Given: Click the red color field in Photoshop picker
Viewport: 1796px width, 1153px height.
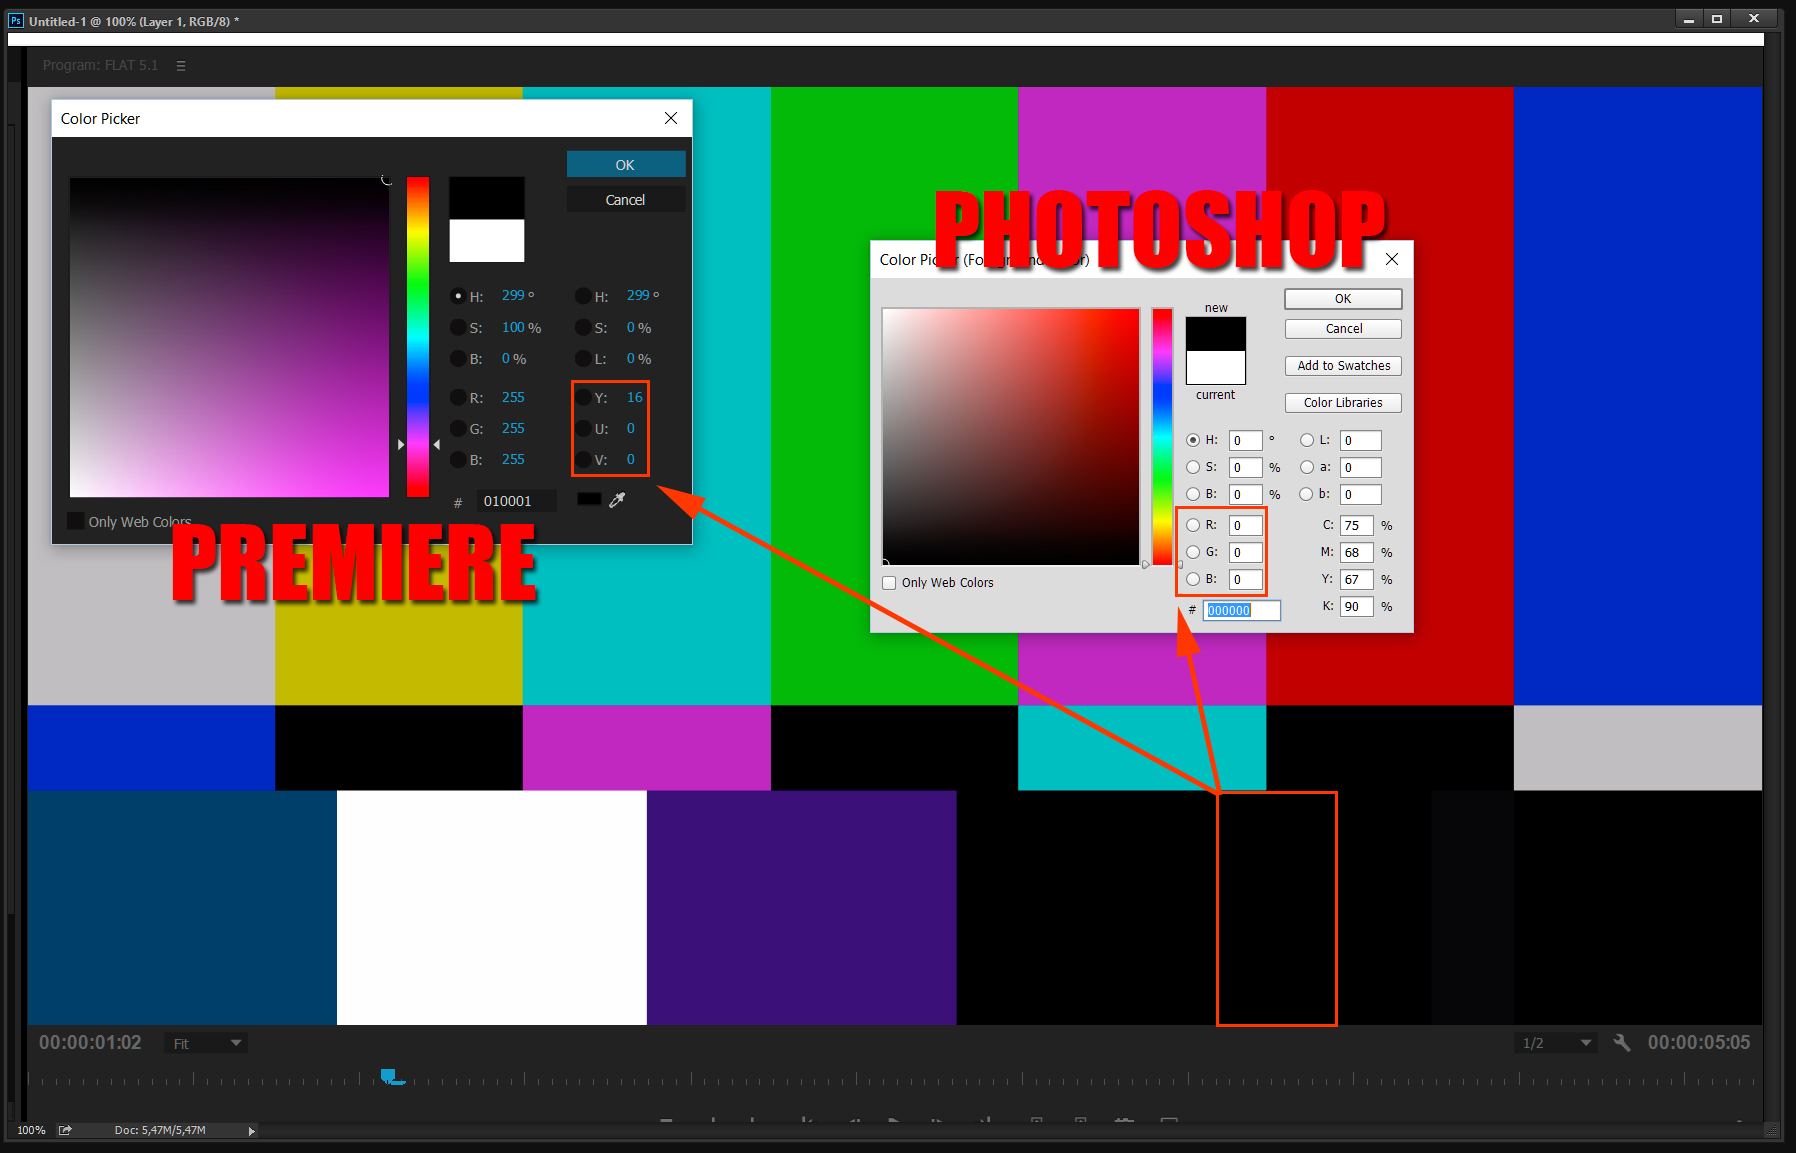Looking at the screenshot, I should point(1011,437).
